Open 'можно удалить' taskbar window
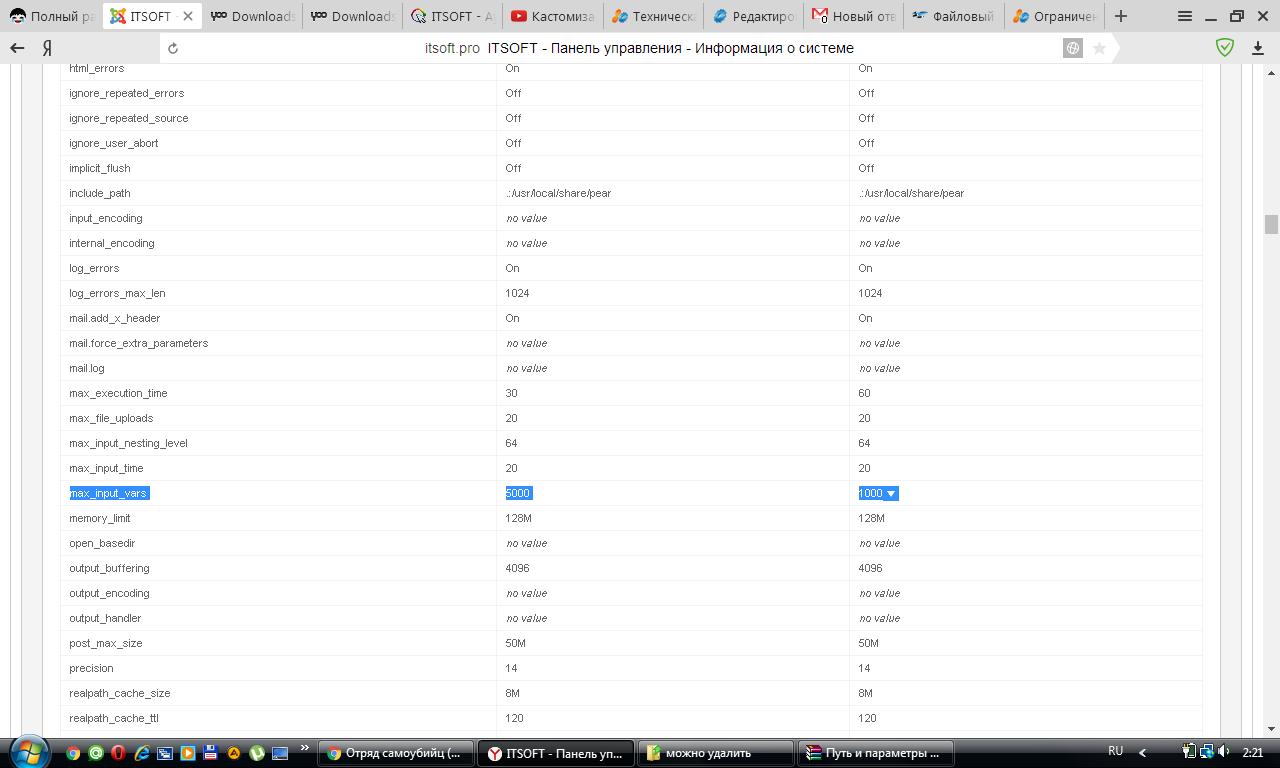The width and height of the screenshot is (1280, 768). [715, 753]
